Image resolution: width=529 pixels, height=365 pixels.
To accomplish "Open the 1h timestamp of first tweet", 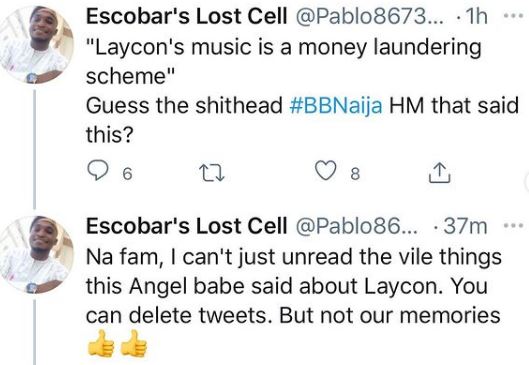I will 476,16.
